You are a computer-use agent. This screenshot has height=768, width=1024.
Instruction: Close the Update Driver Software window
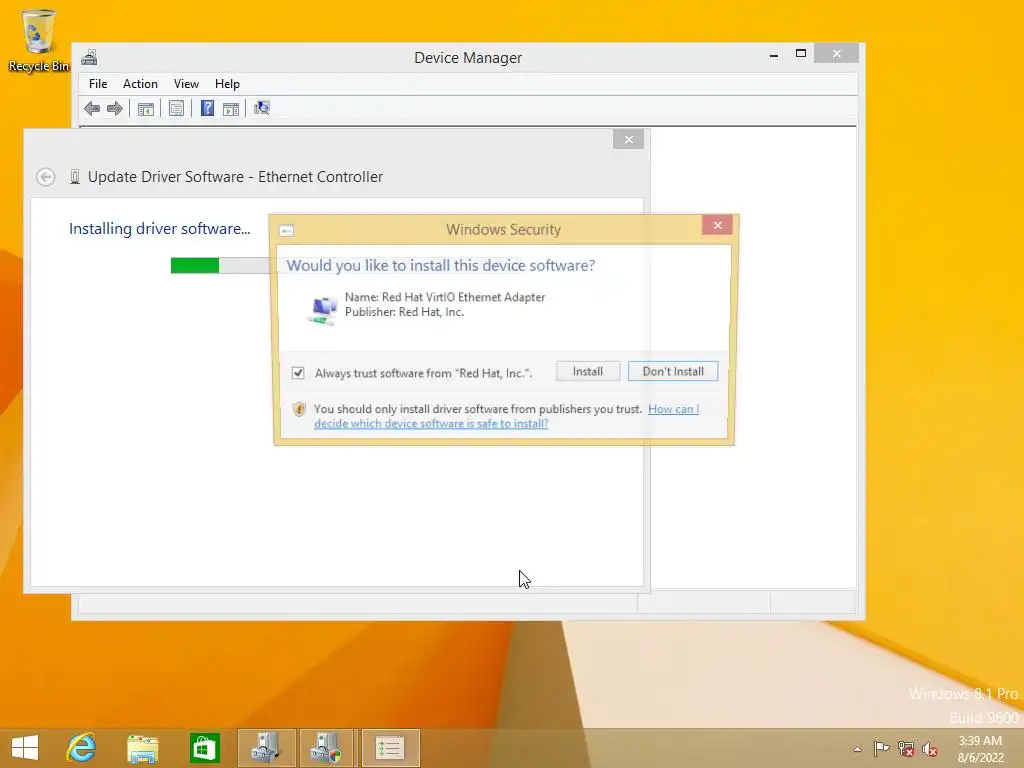[x=628, y=139]
